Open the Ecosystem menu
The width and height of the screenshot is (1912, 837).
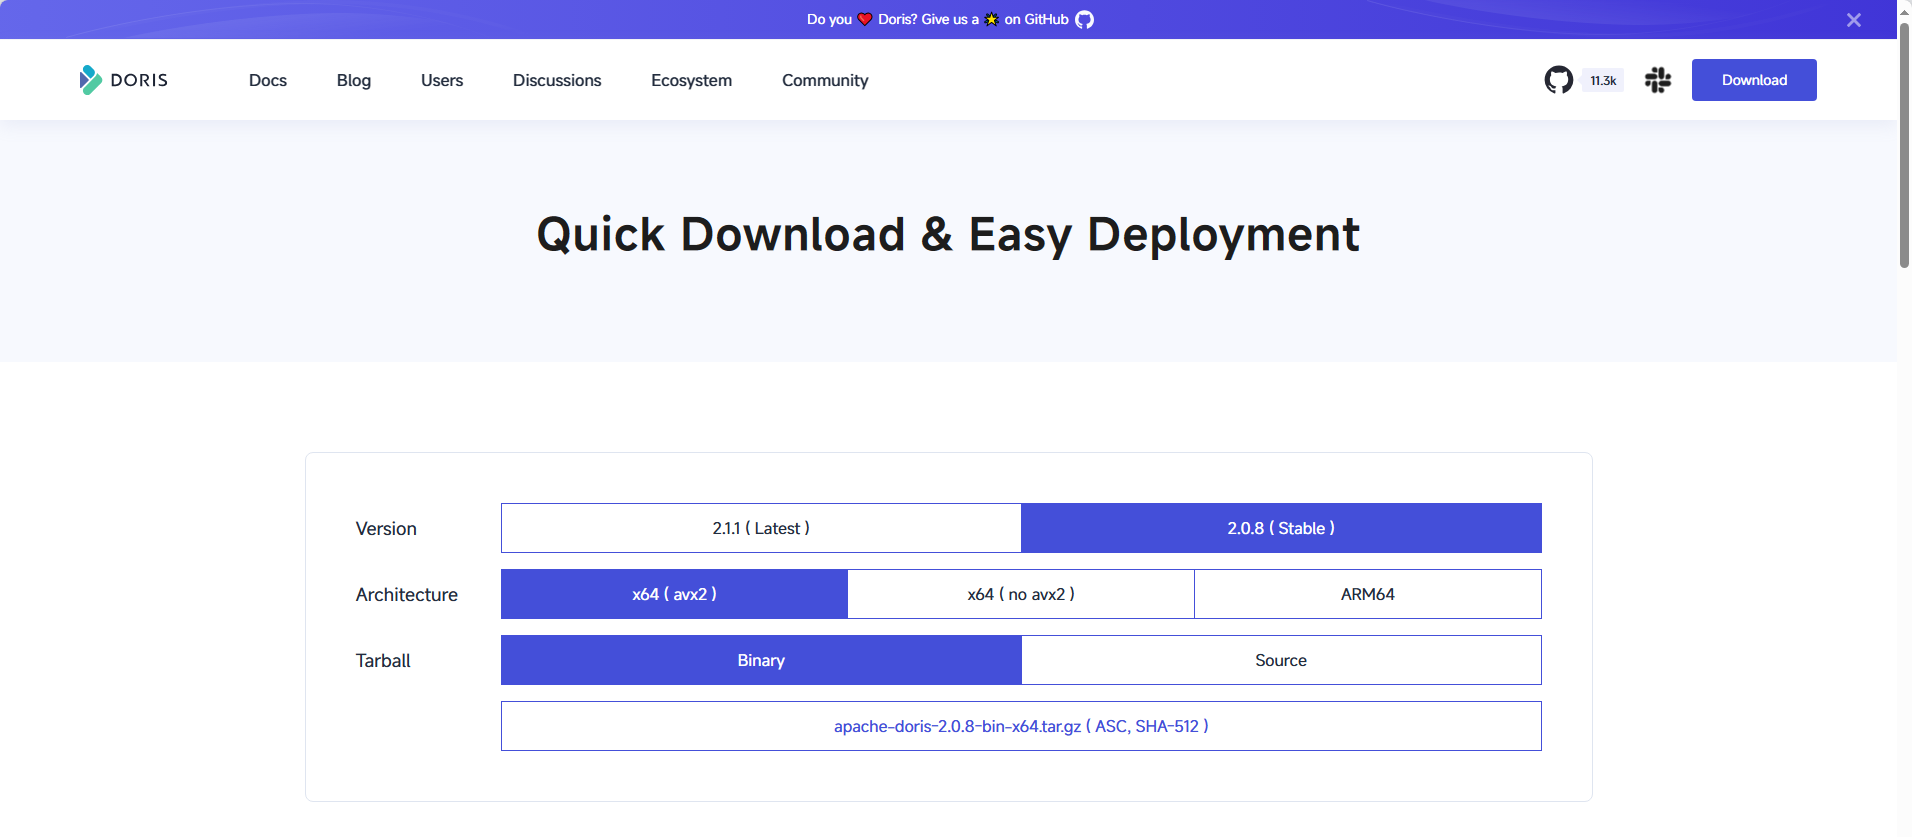click(x=691, y=80)
